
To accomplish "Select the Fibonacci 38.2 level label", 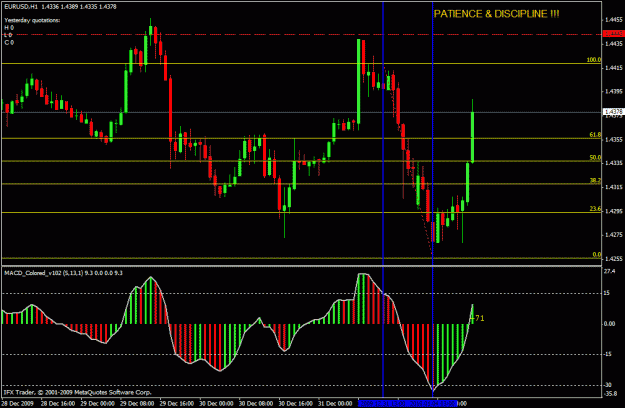I will click(595, 180).
